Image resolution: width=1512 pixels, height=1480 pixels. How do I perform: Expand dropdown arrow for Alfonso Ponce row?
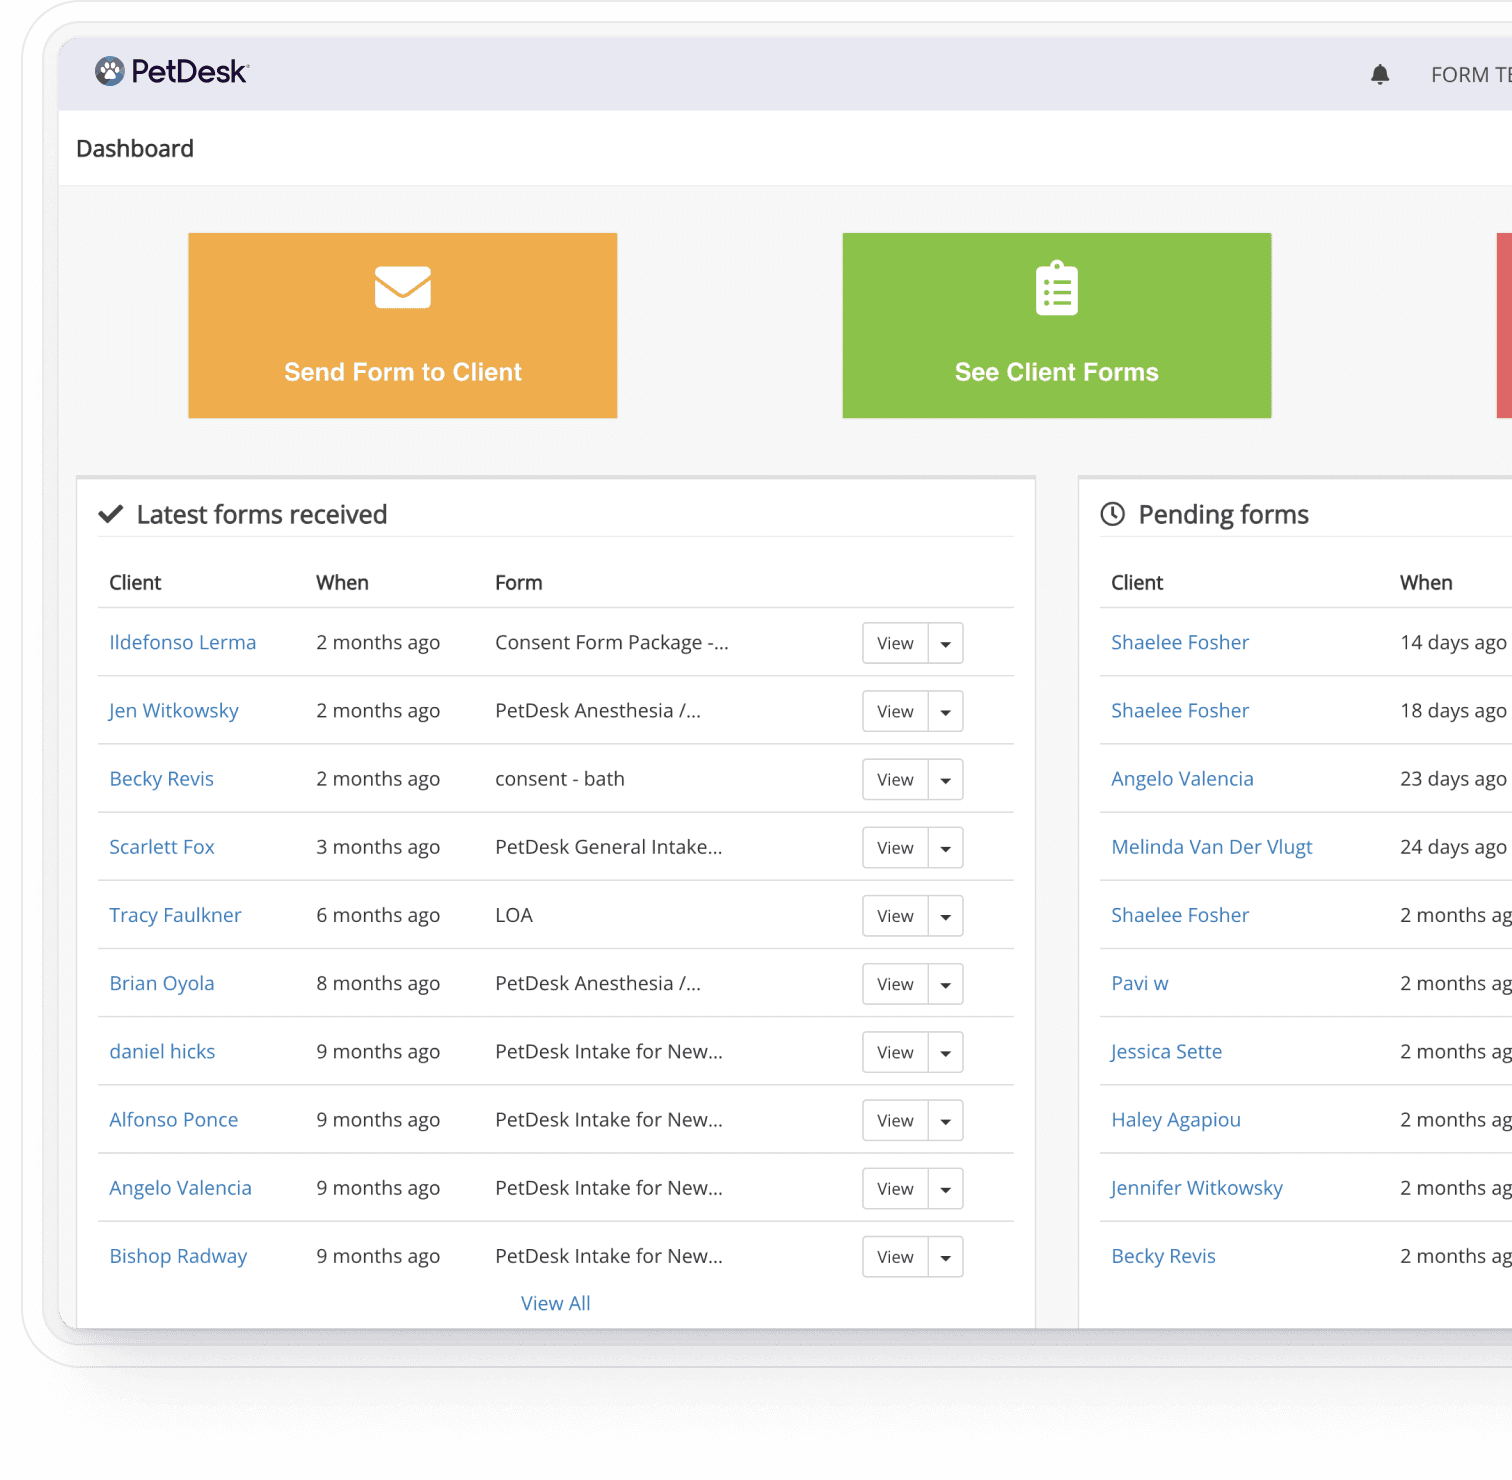(946, 1120)
